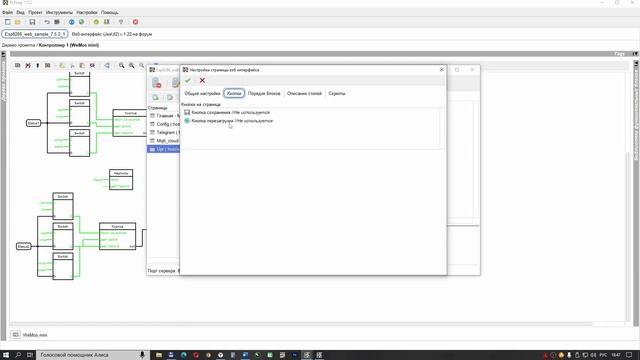
Task: Click the yellow-green round icon in main toolbar
Action: pos(96,22)
